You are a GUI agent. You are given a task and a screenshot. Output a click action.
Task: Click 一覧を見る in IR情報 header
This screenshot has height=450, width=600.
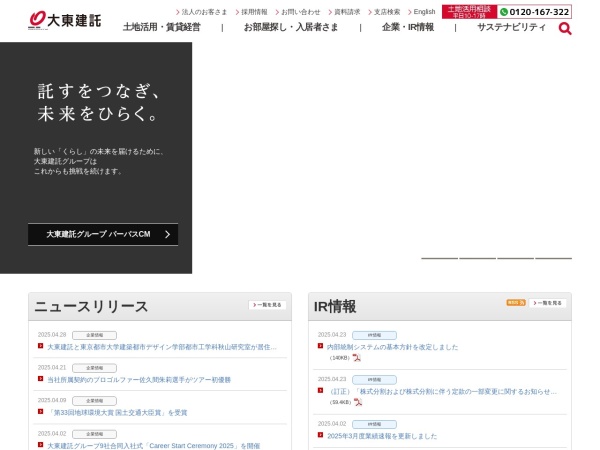click(547, 303)
